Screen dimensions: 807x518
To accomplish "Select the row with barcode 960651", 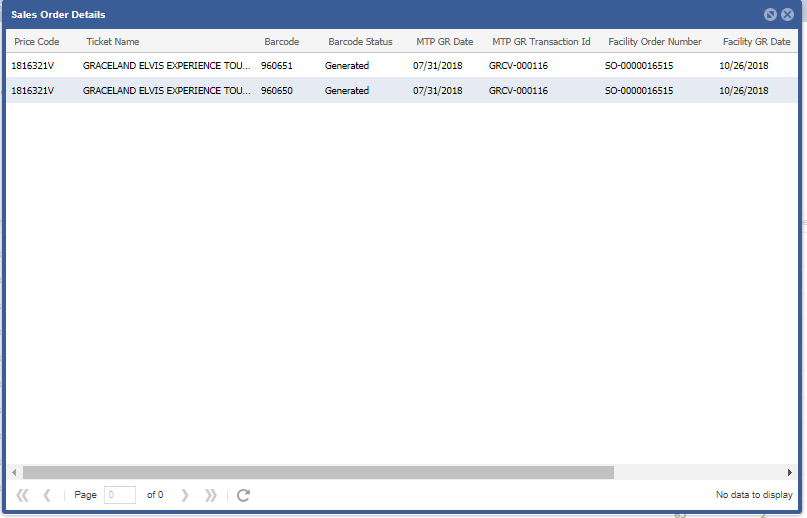I will tap(277, 66).
